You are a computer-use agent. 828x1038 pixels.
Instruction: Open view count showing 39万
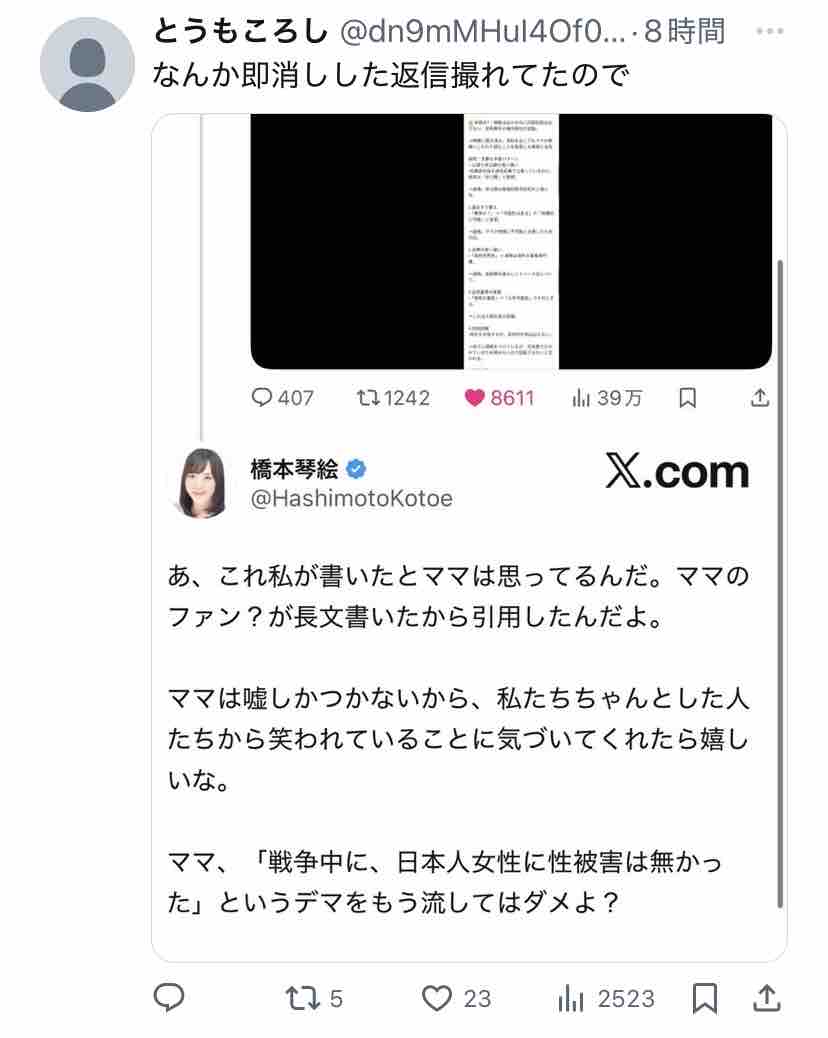pyautogui.click(x=607, y=397)
